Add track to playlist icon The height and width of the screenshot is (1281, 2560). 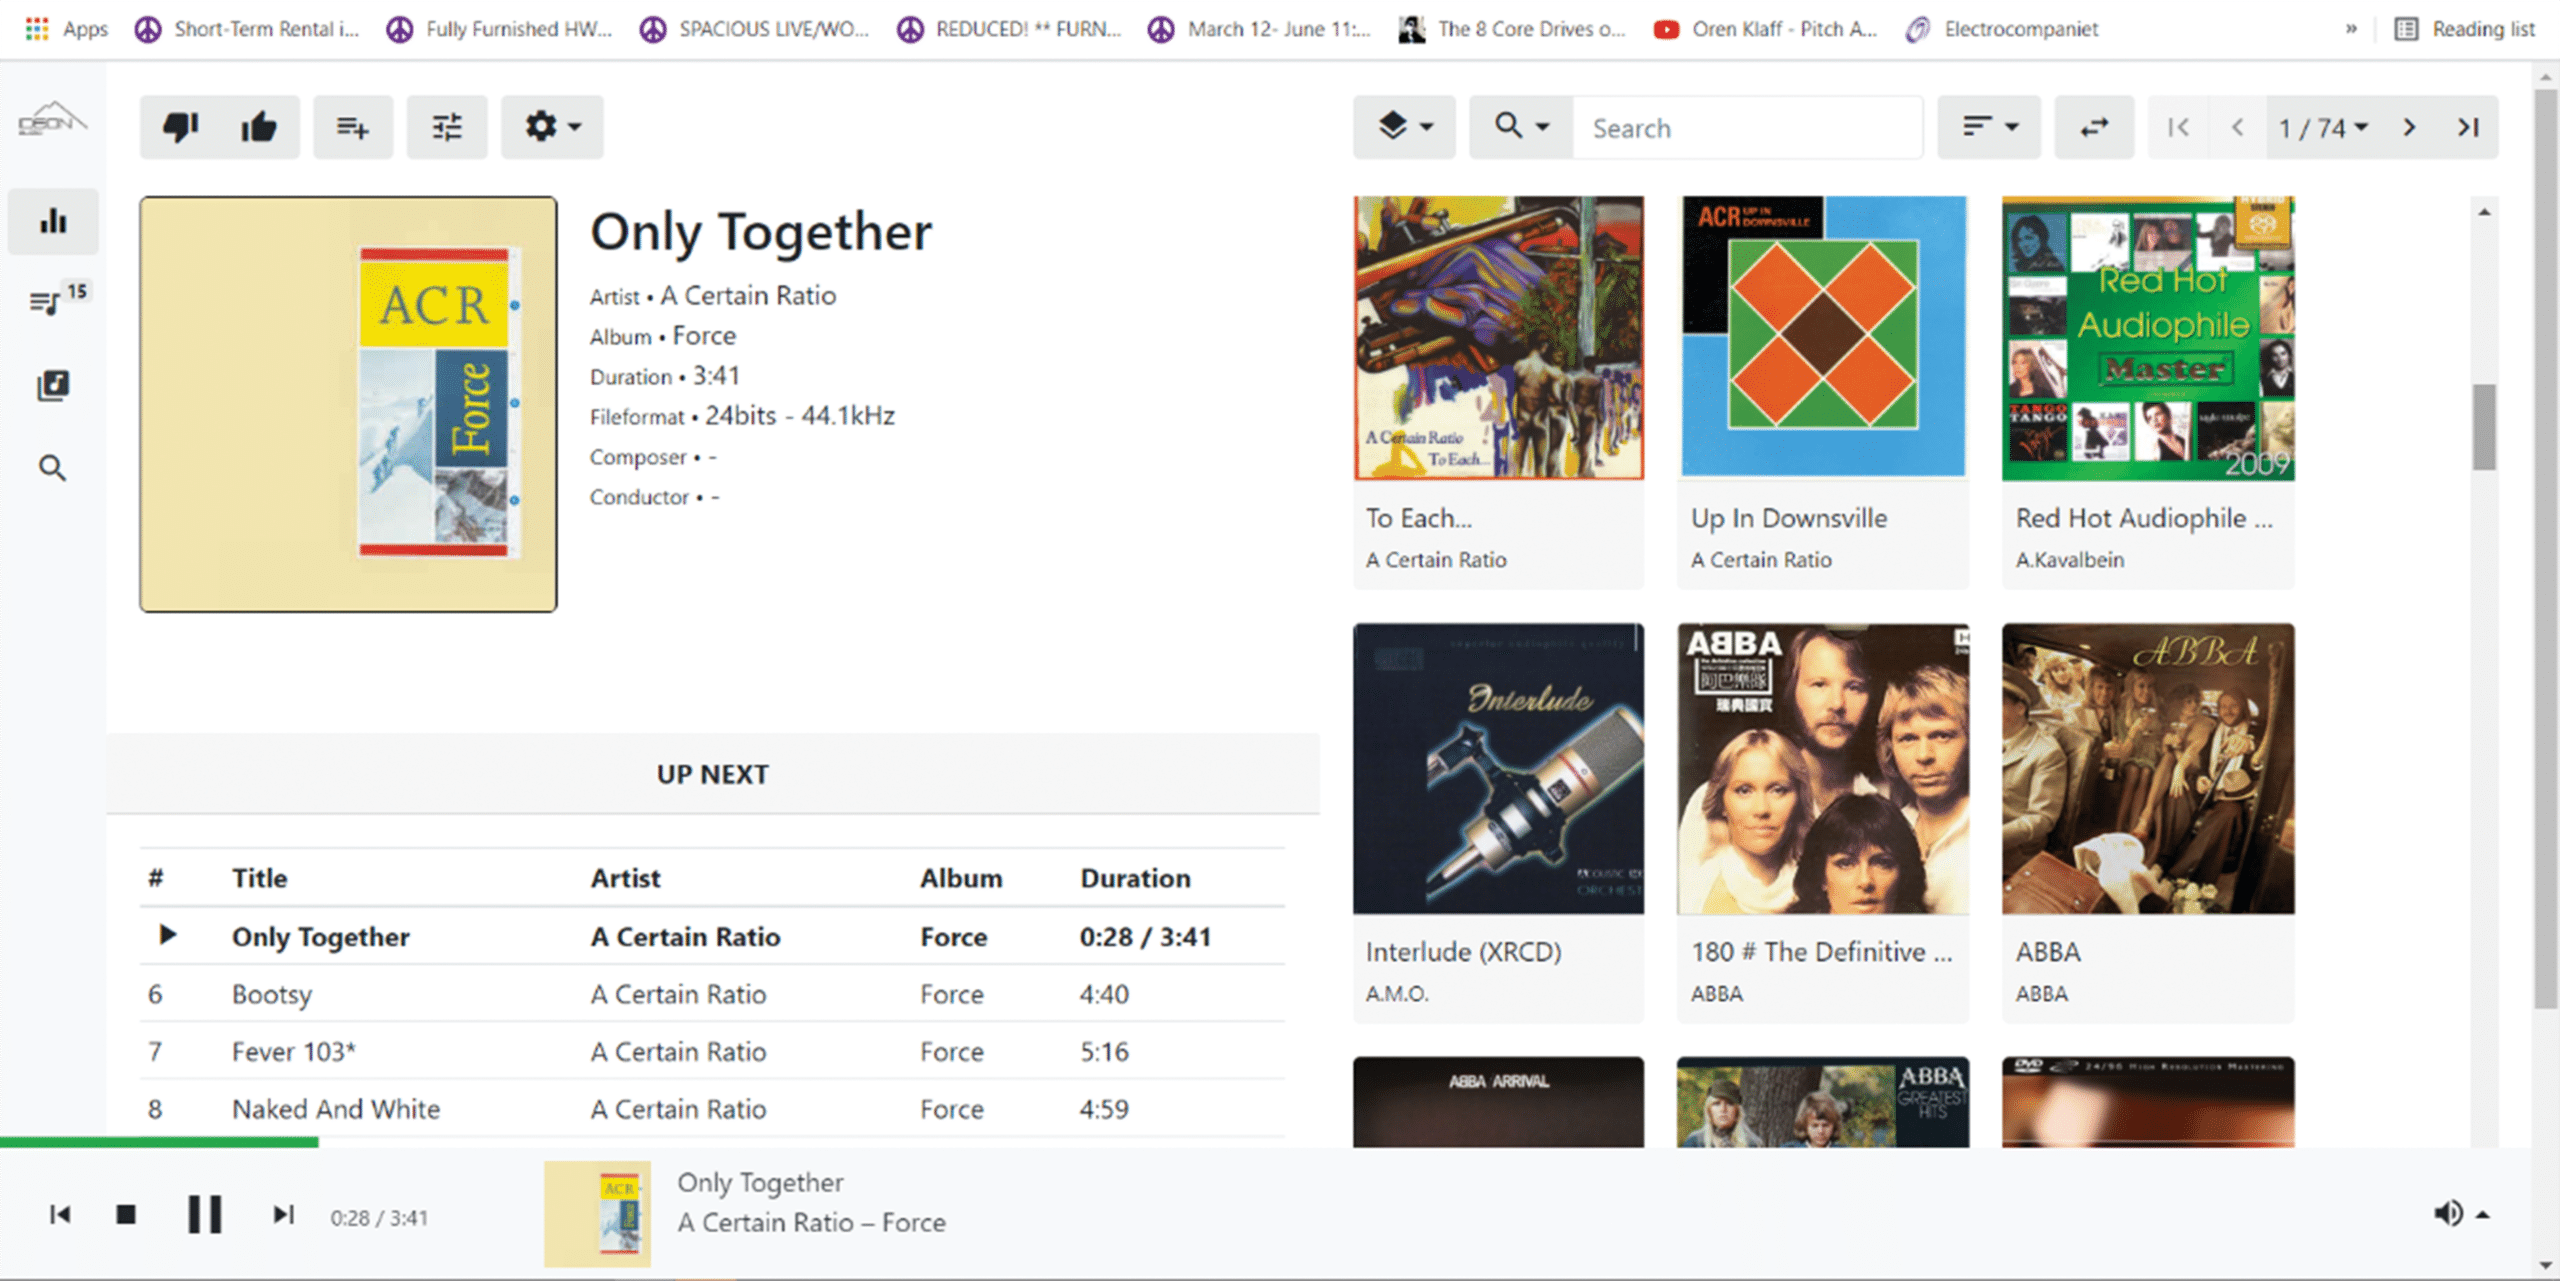tap(352, 127)
